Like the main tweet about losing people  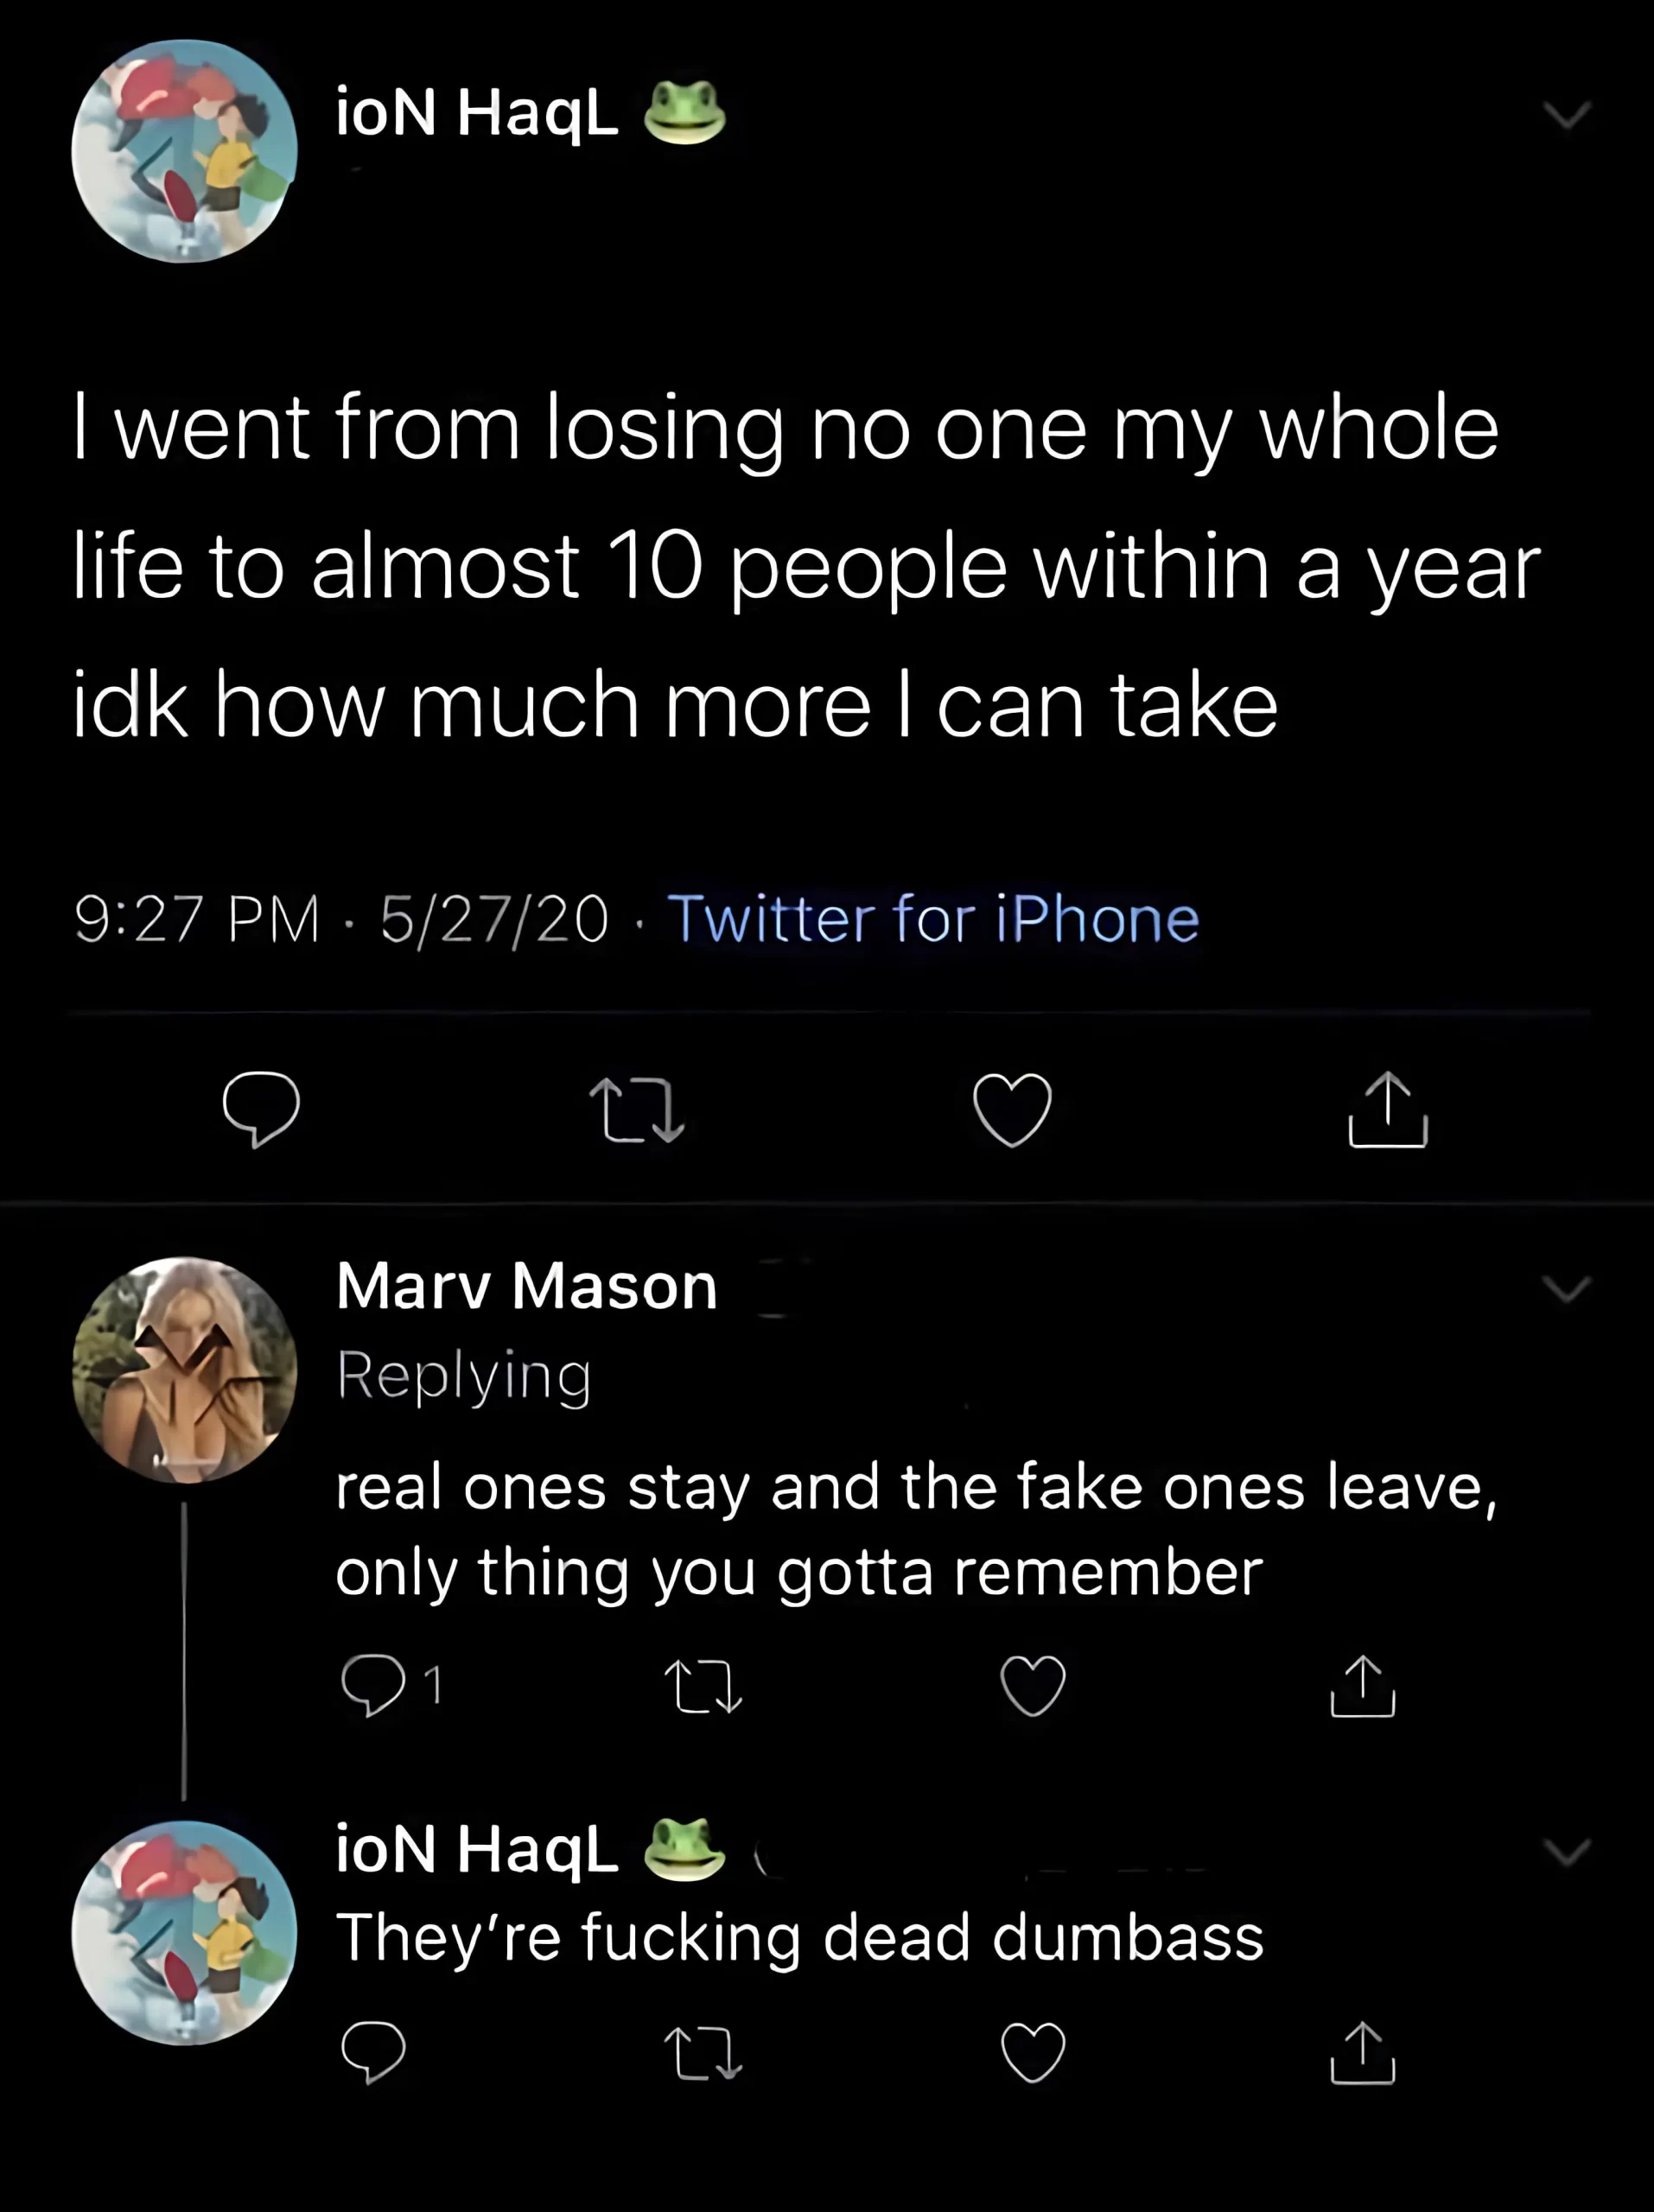[x=1012, y=1109]
